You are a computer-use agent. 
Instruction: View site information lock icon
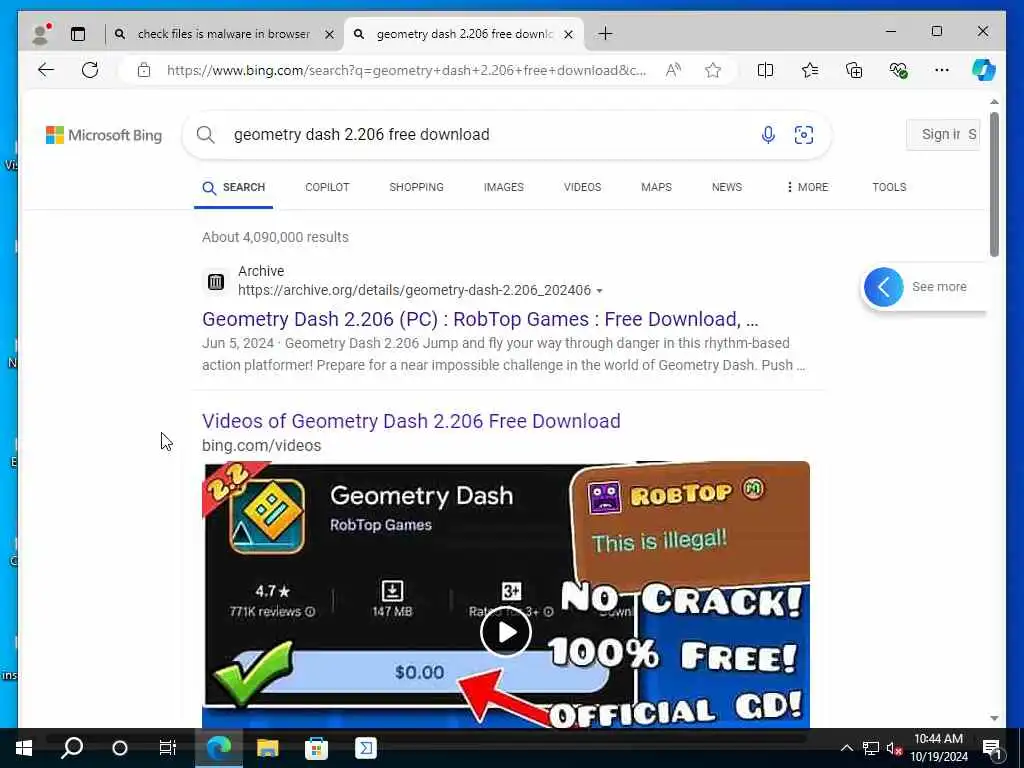[x=144, y=70]
